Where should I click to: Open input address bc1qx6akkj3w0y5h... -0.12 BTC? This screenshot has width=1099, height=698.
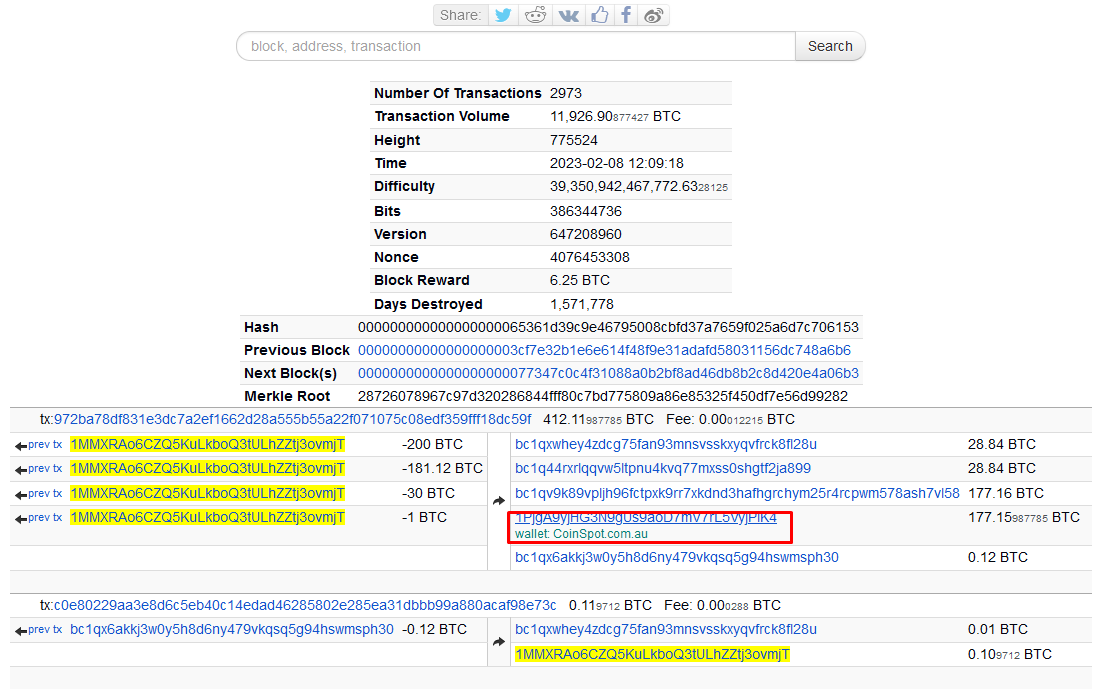pyautogui.click(x=232, y=630)
